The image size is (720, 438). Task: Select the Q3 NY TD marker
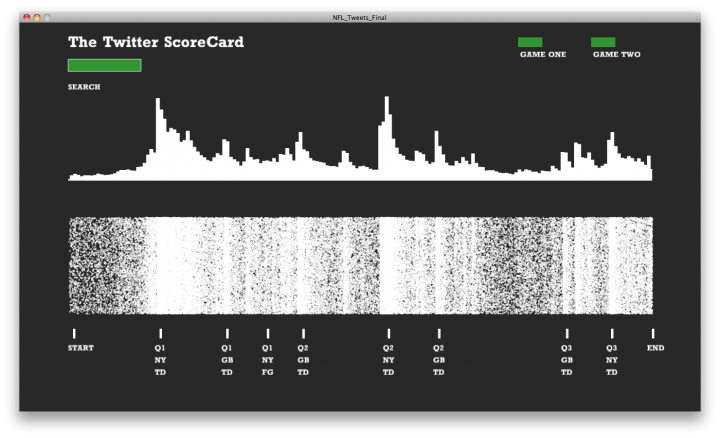pyautogui.click(x=612, y=334)
